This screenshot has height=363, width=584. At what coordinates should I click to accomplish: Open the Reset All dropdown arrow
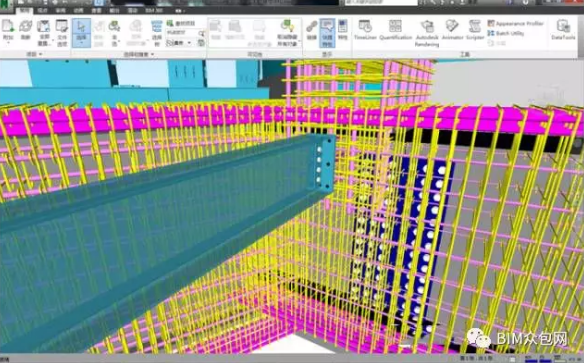pyautogui.click(x=53, y=40)
